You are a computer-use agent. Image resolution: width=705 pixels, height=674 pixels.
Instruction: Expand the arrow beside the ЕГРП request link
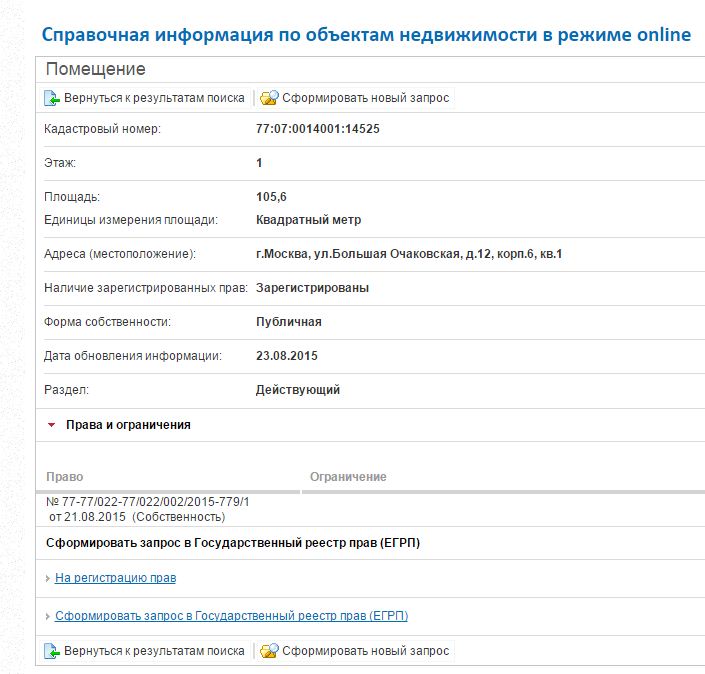48,617
